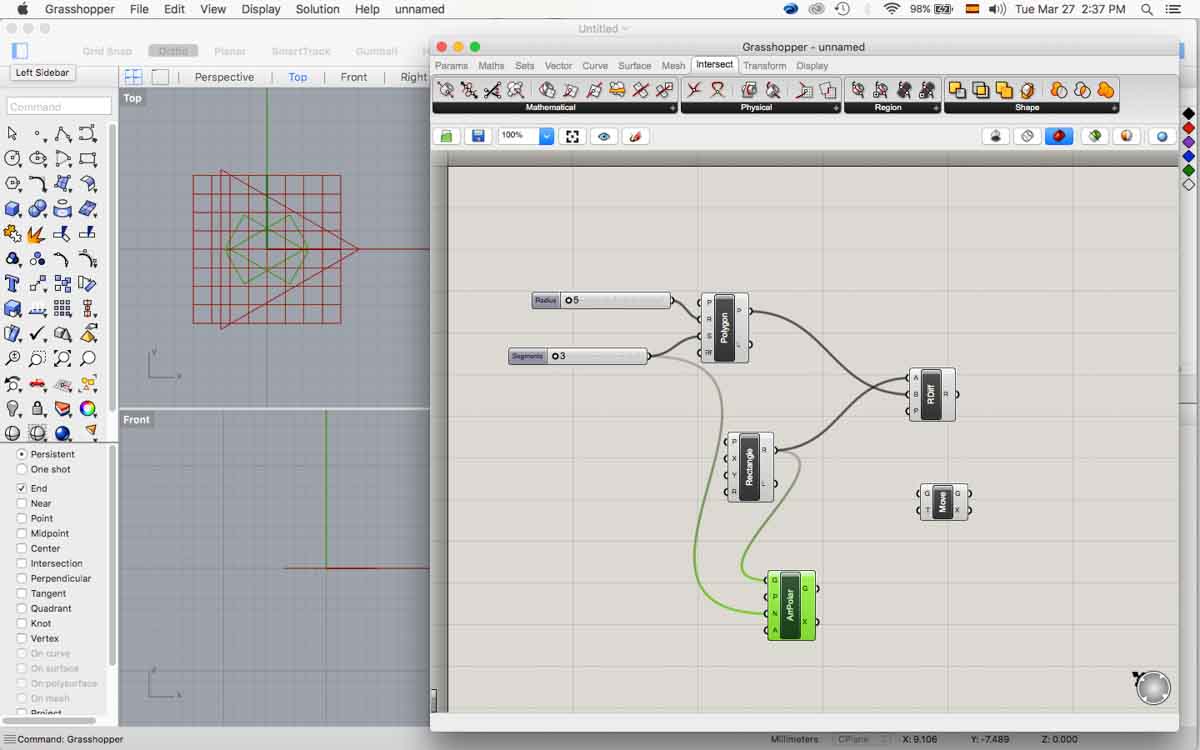Click the four-viewport layout icon

point(133,77)
